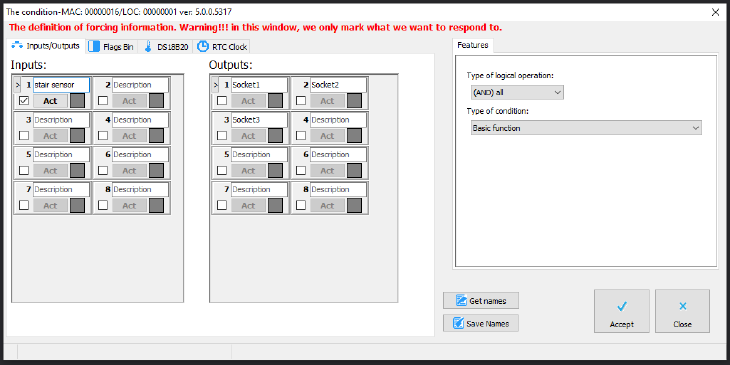Enable the Input 6 checkbox
This screenshot has height=365, width=730.
103,170
